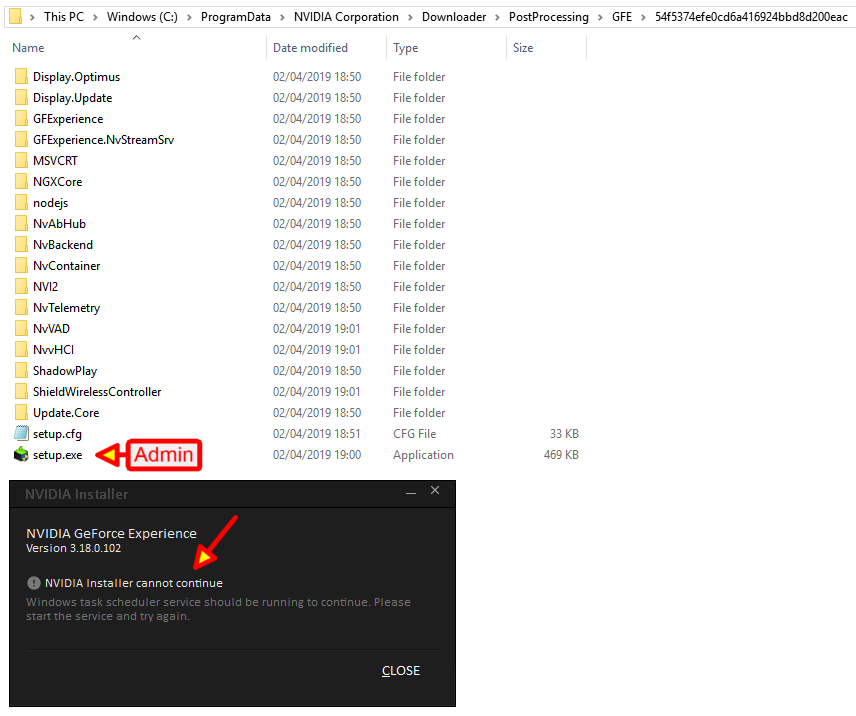856x716 pixels.
Task: Select the Display.Optimus folder name
Action: pos(76,77)
